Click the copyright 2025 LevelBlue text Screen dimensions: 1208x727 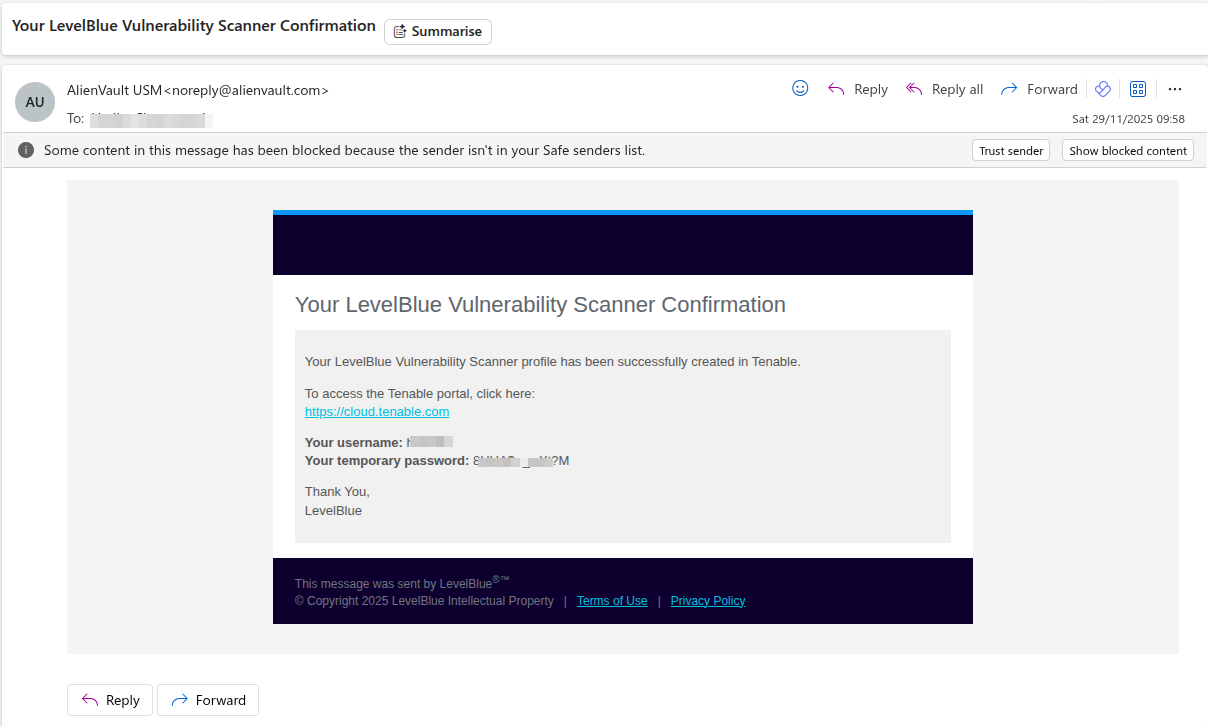[424, 601]
